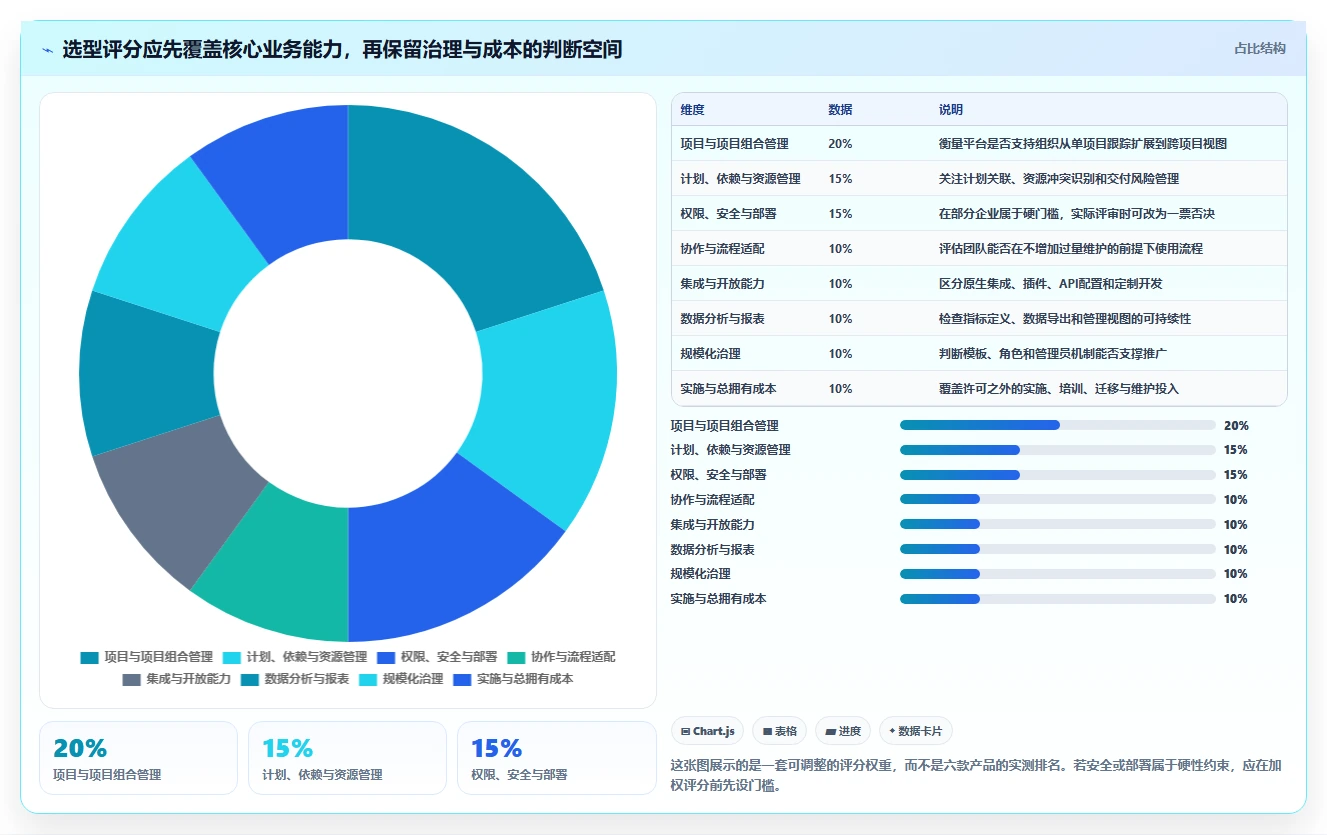The height and width of the screenshot is (835, 1327).
Task: Toggle legend label 协作与流程适配
Action: coord(573,657)
